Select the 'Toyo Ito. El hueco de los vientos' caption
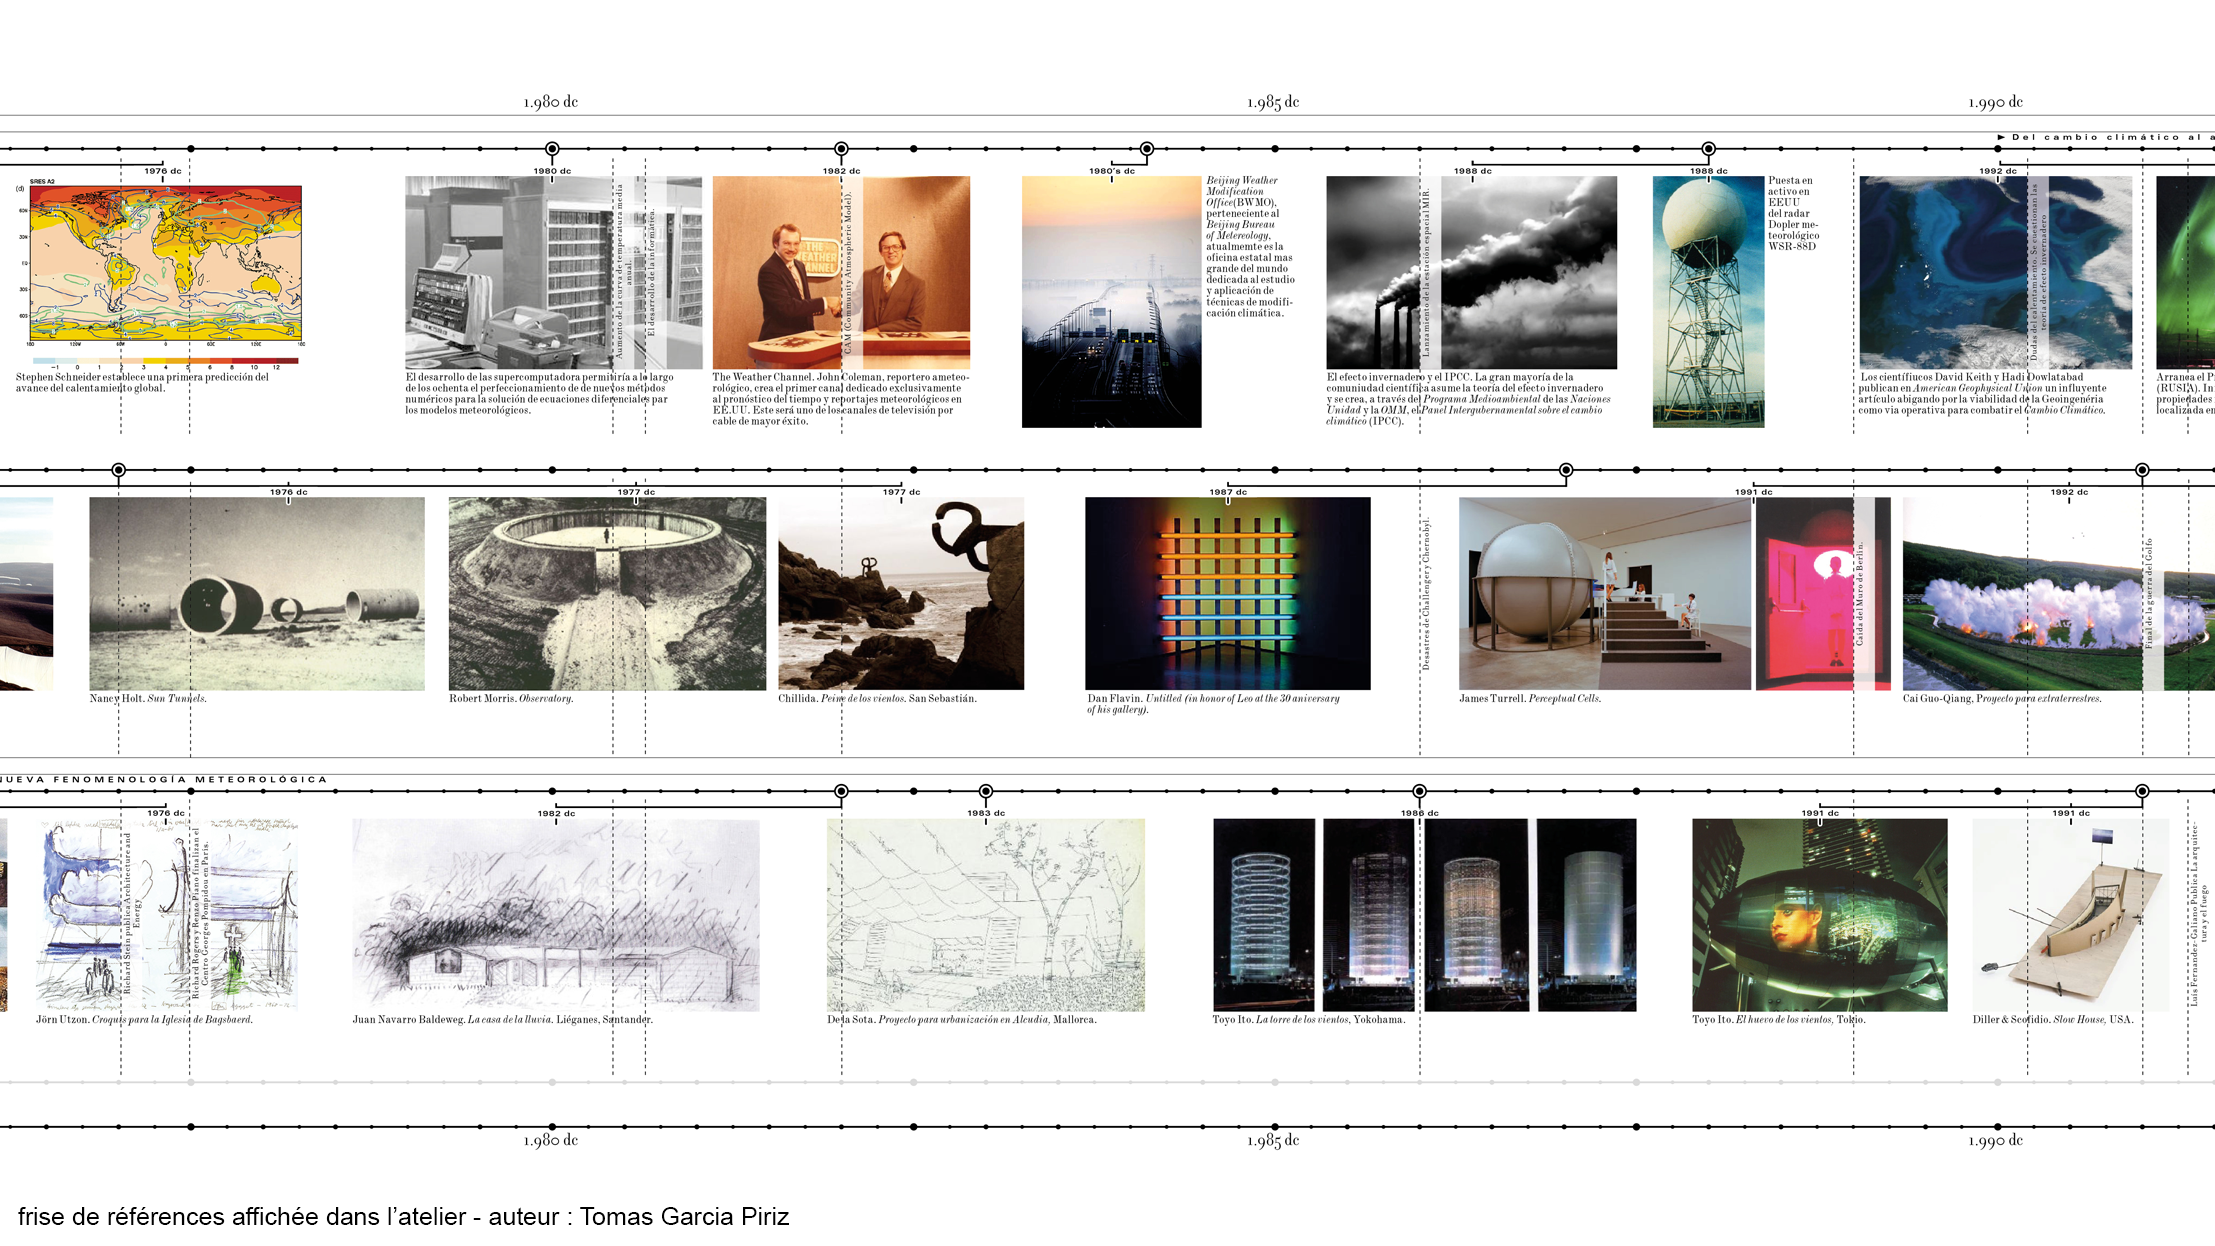The width and height of the screenshot is (2215, 1246). [x=1779, y=1019]
